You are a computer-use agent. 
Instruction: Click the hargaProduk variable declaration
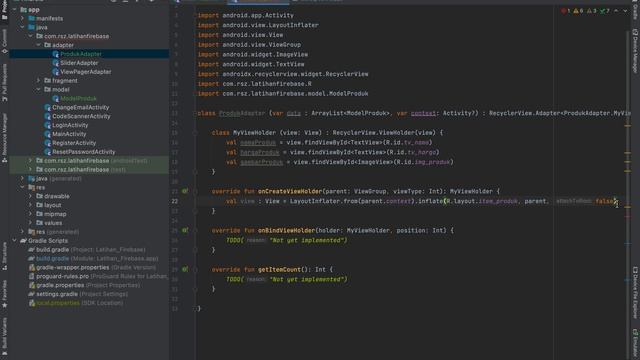260,152
